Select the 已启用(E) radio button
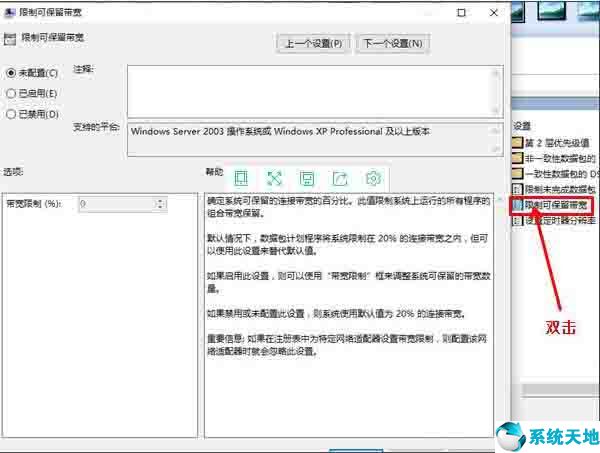 point(11,93)
